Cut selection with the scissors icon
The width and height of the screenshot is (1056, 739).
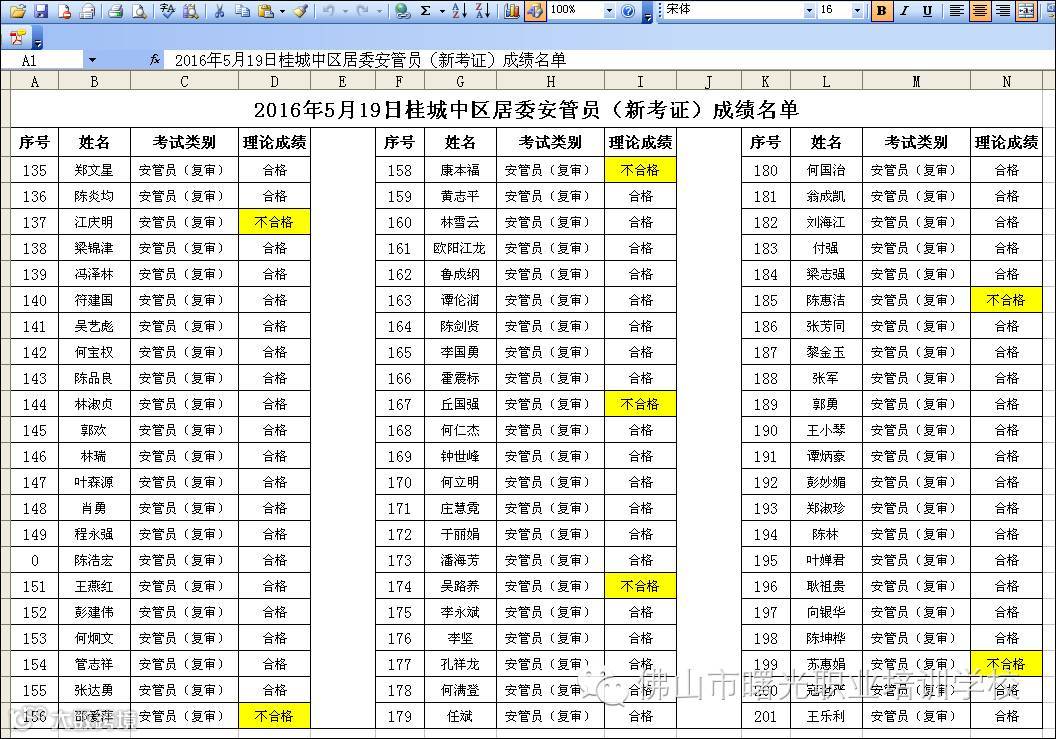point(219,11)
